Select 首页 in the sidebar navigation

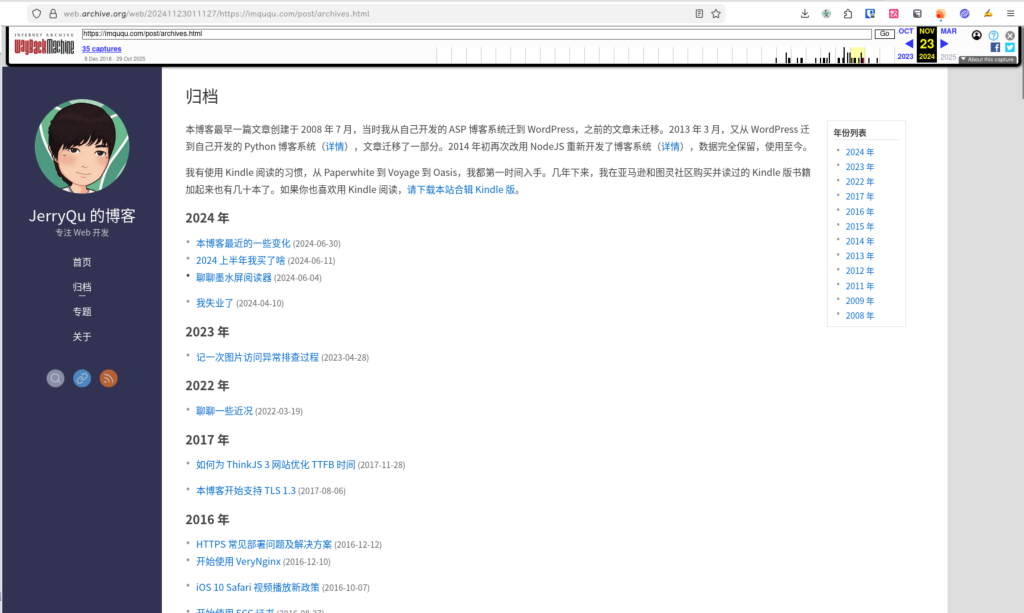81,261
